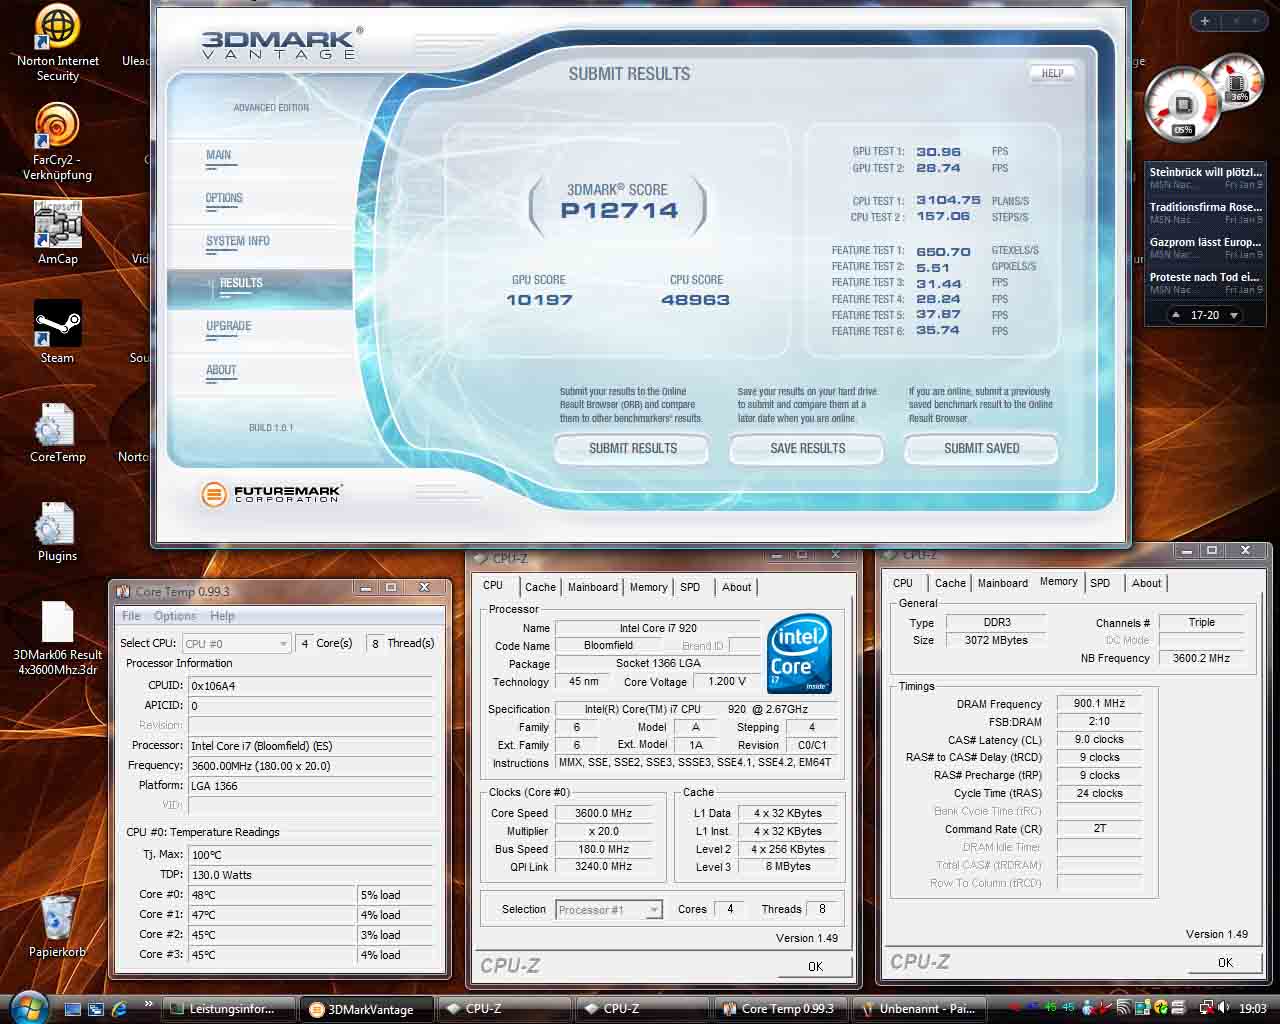Open Steinbrück will plötzl... news headline
The height and width of the screenshot is (1024, 1280).
[x=1206, y=177]
